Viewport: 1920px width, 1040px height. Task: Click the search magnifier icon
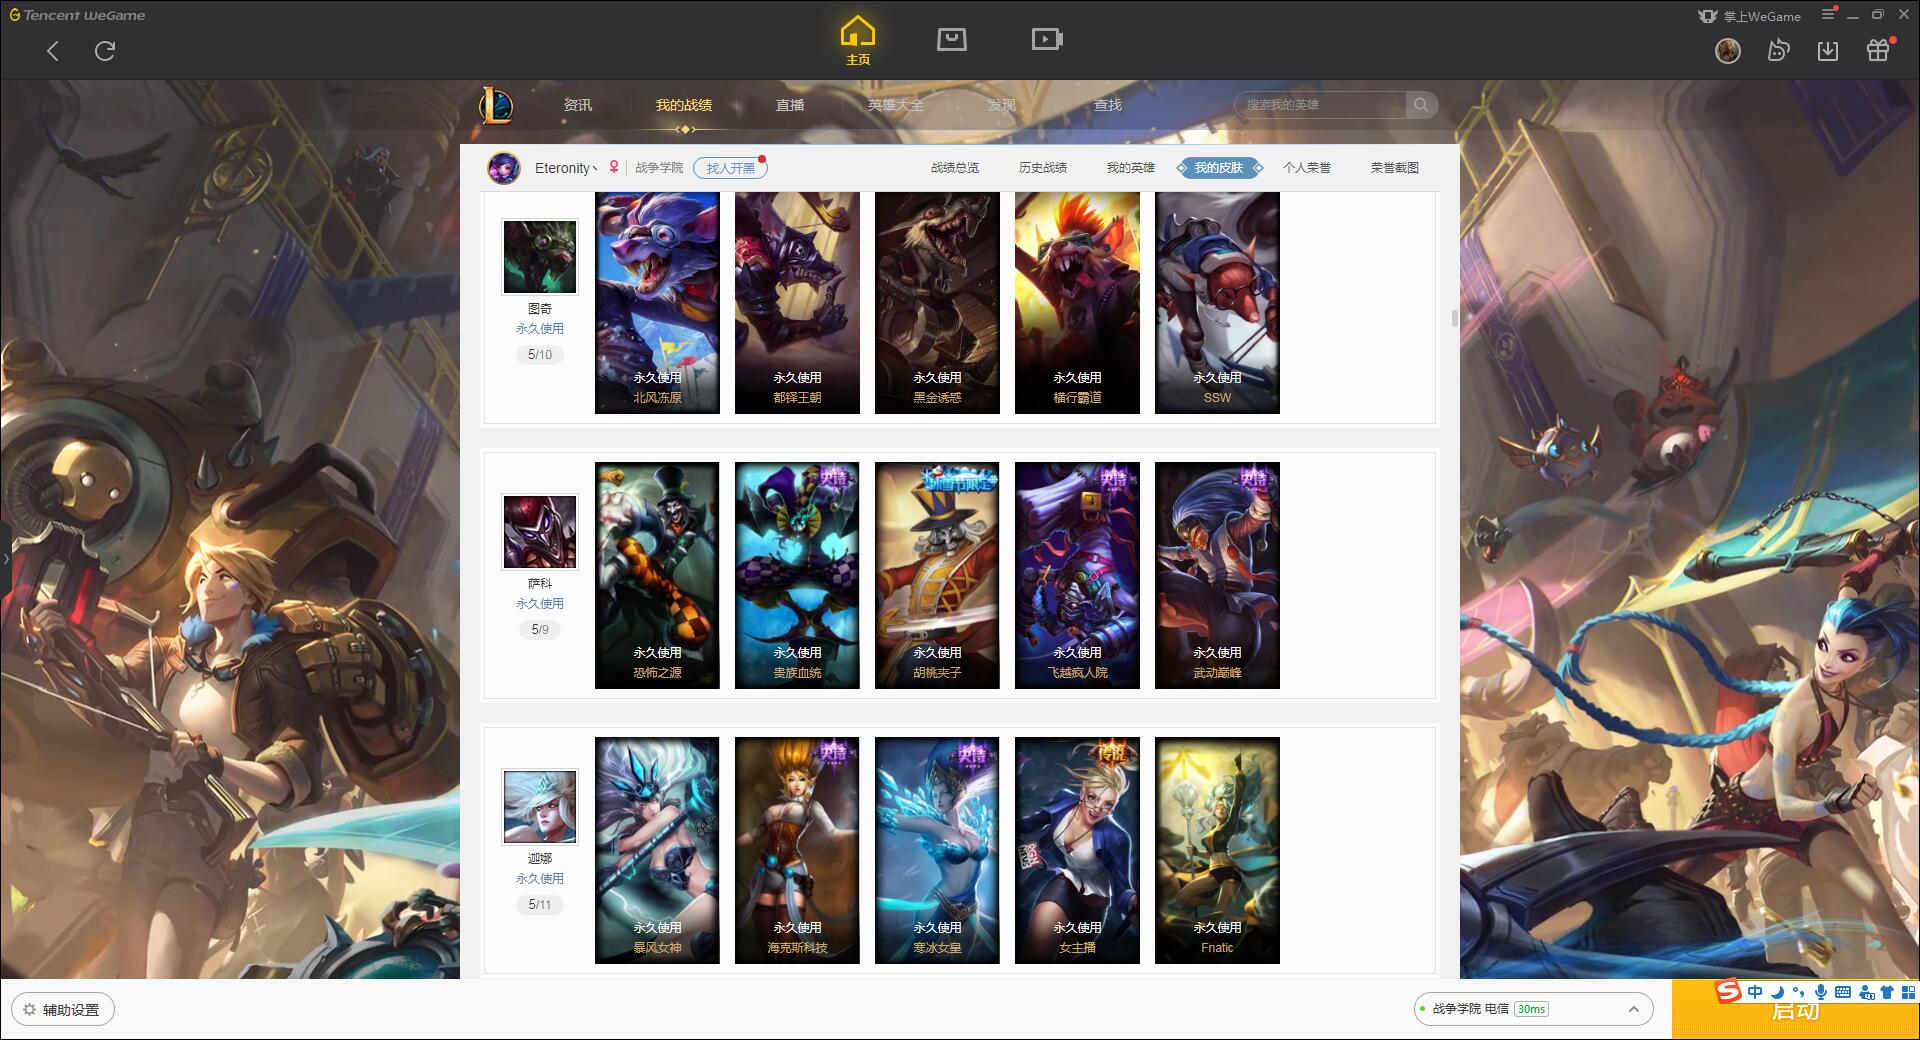coord(1421,105)
